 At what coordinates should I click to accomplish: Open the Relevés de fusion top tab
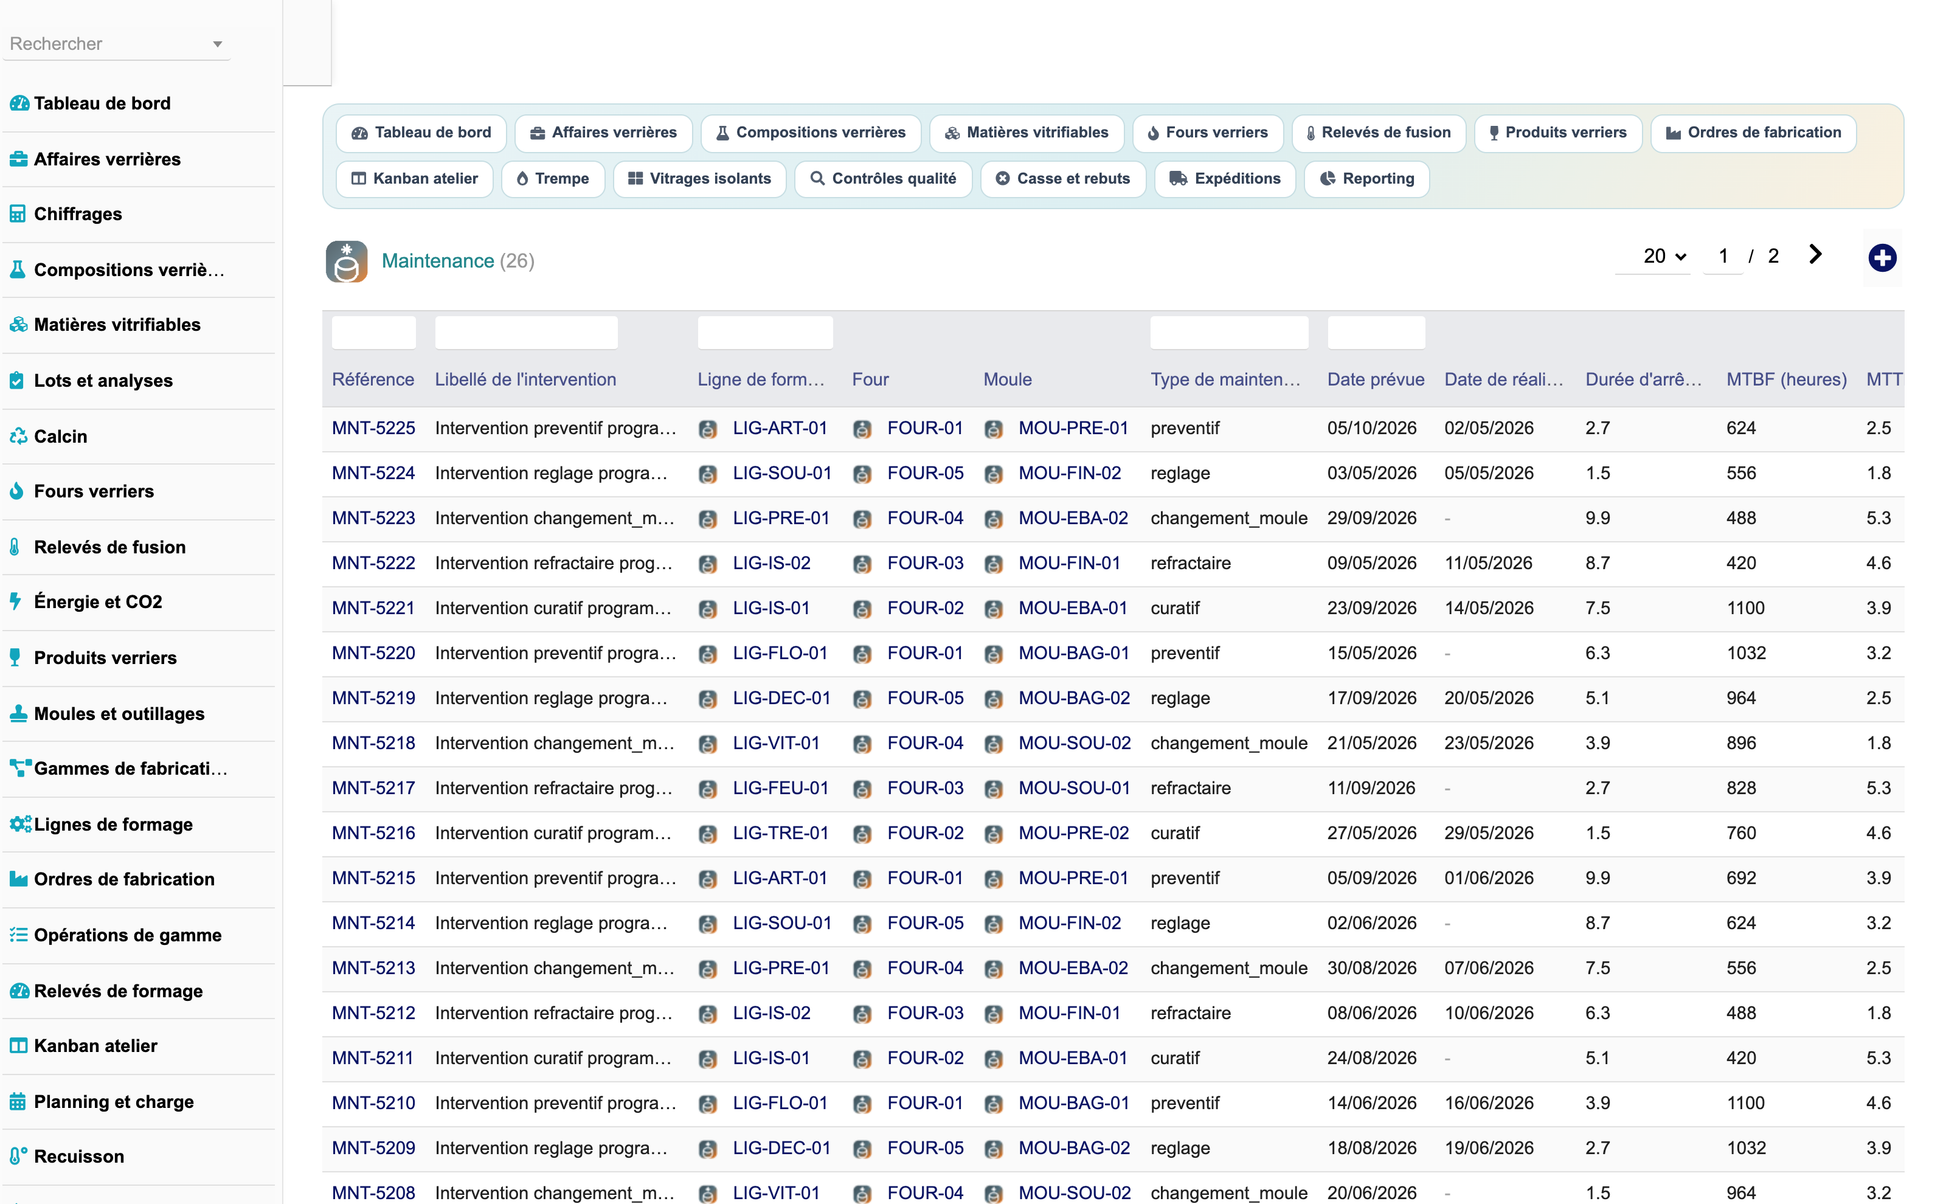coord(1379,133)
